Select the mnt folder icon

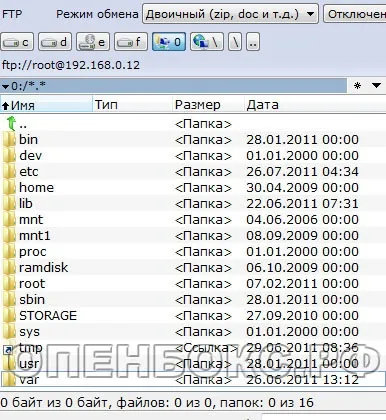[x=10, y=220]
